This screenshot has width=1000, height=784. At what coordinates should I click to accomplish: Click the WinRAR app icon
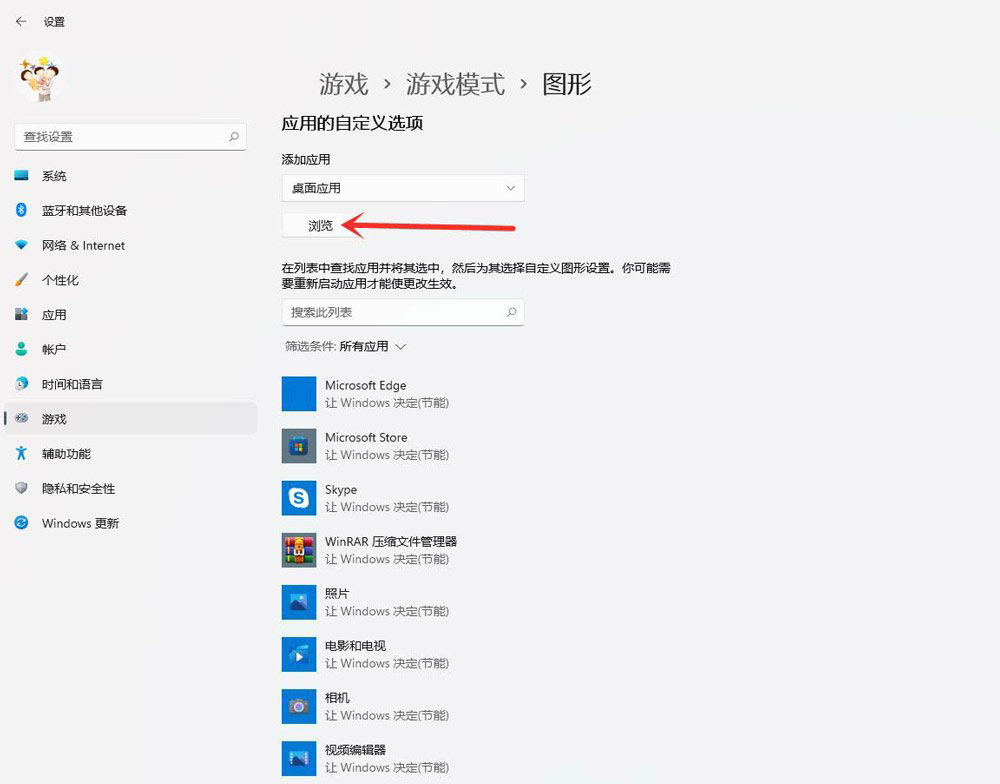point(299,550)
